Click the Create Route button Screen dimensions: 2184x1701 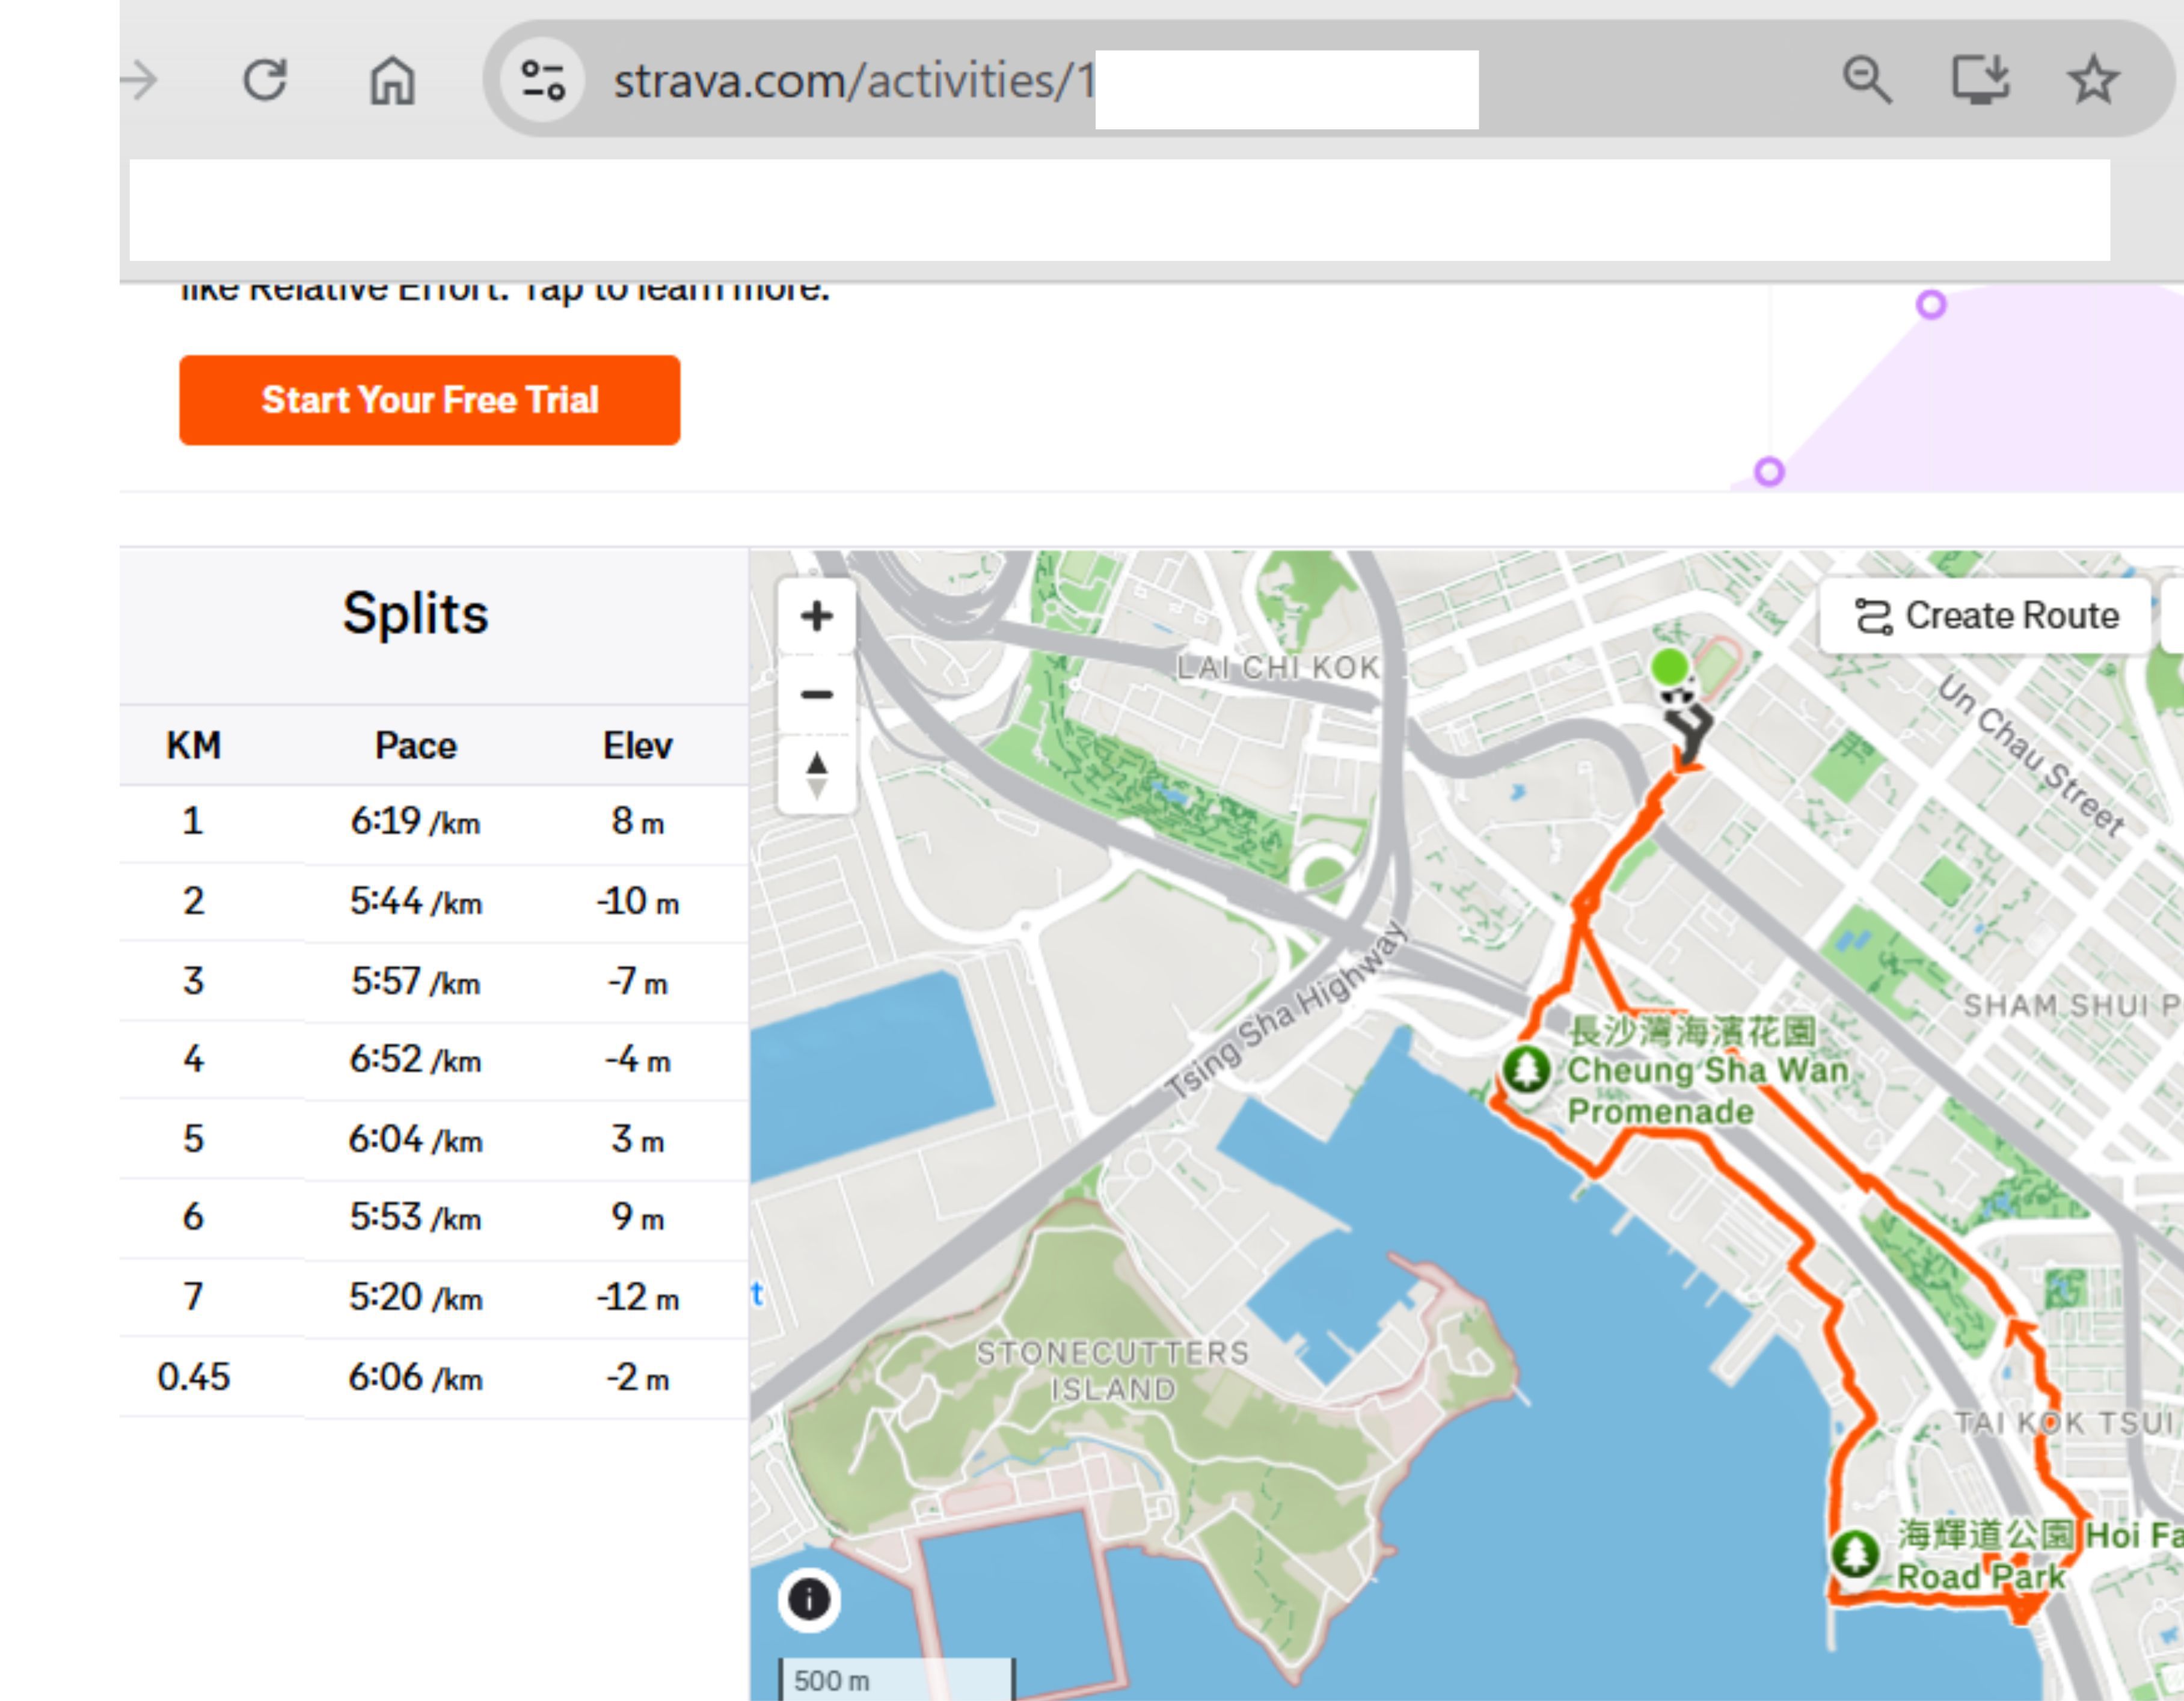point(1986,616)
